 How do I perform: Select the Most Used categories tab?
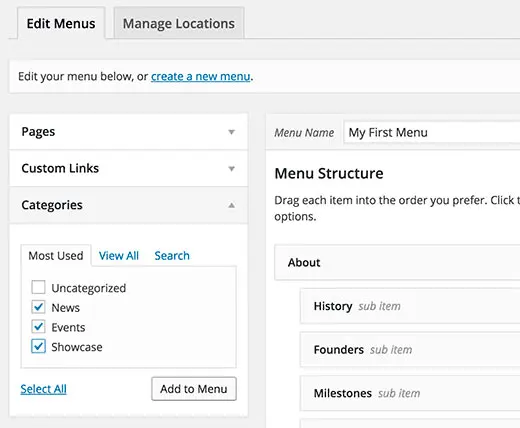[x=56, y=256]
